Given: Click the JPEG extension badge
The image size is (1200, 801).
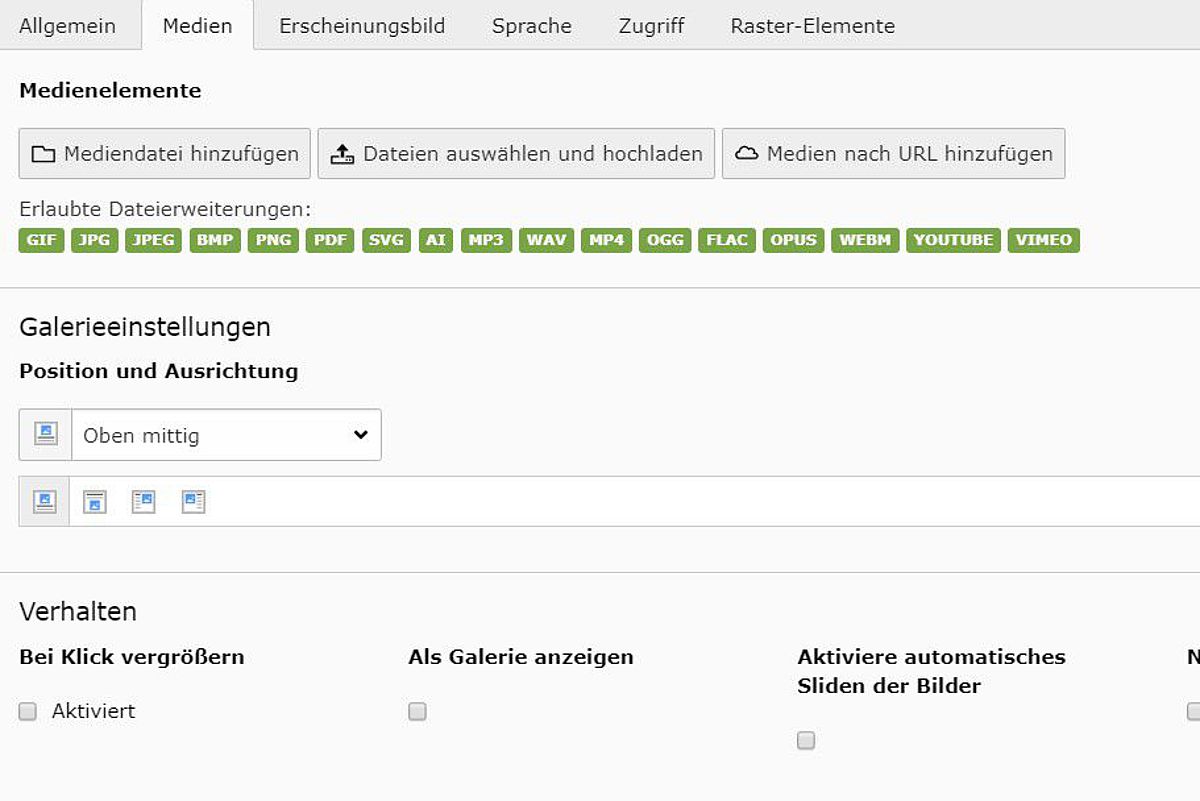Looking at the screenshot, I should coord(153,240).
